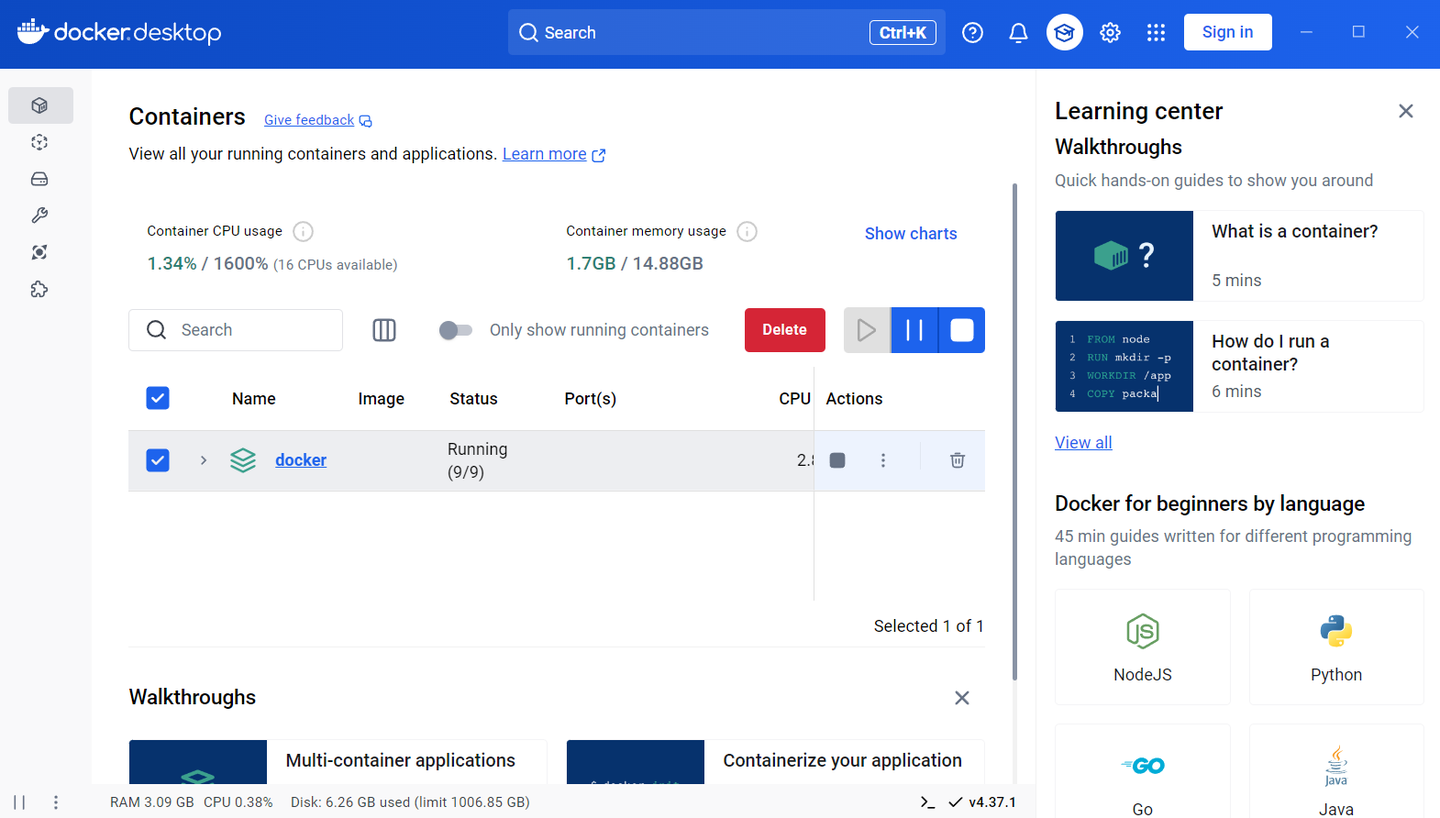Open the three-dot actions menu for docker
Image resolution: width=1440 pixels, height=818 pixels.
[x=883, y=460]
